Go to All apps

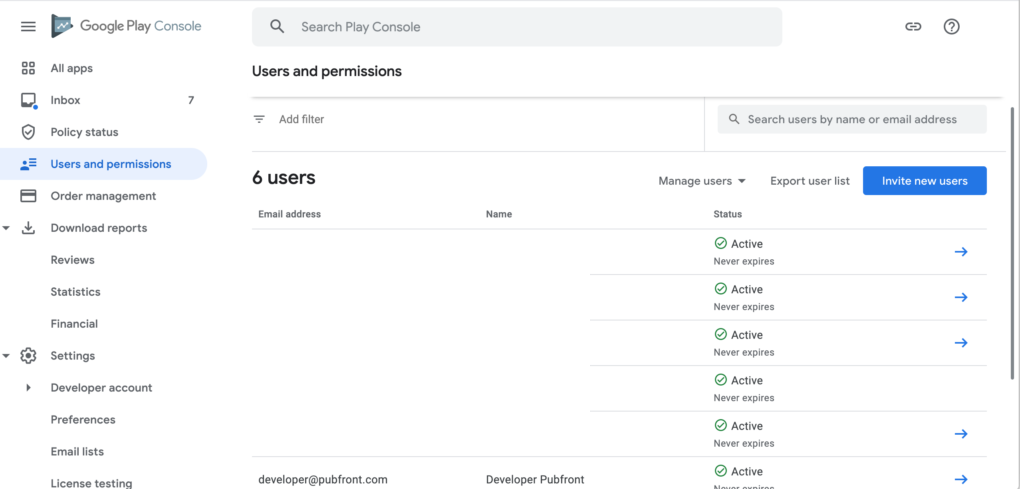tap(72, 68)
